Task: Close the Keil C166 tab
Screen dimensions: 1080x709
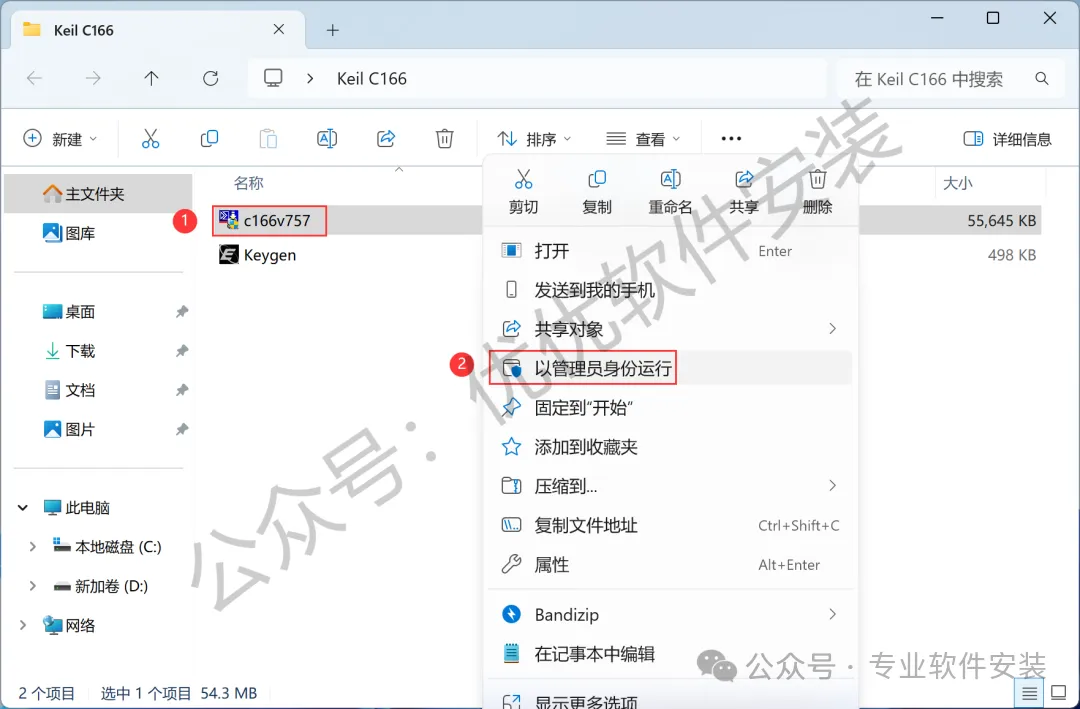Action: point(279,29)
